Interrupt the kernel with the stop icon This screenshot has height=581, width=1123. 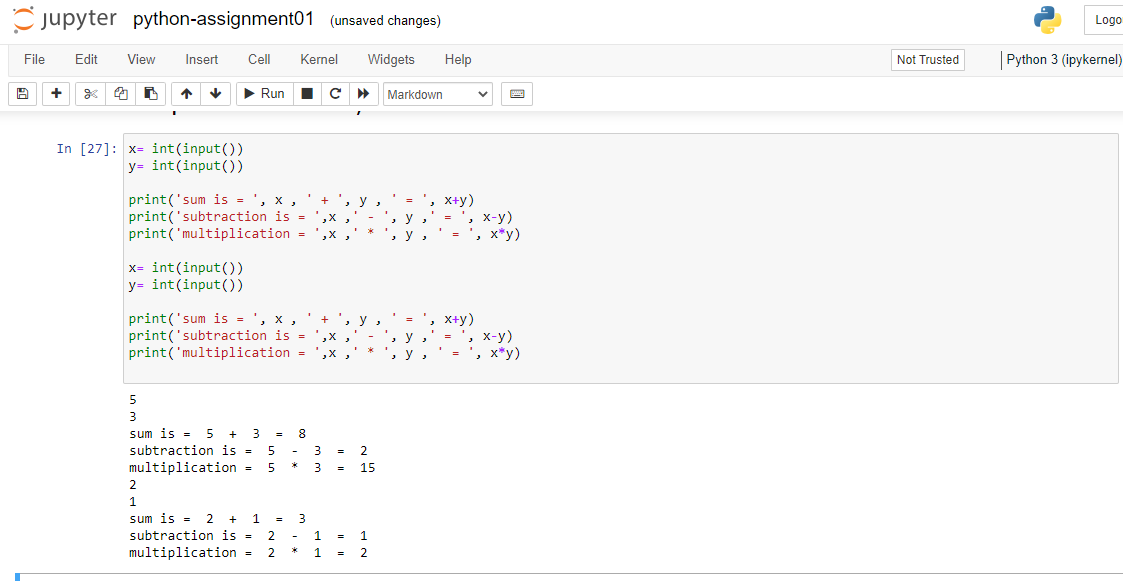click(307, 94)
